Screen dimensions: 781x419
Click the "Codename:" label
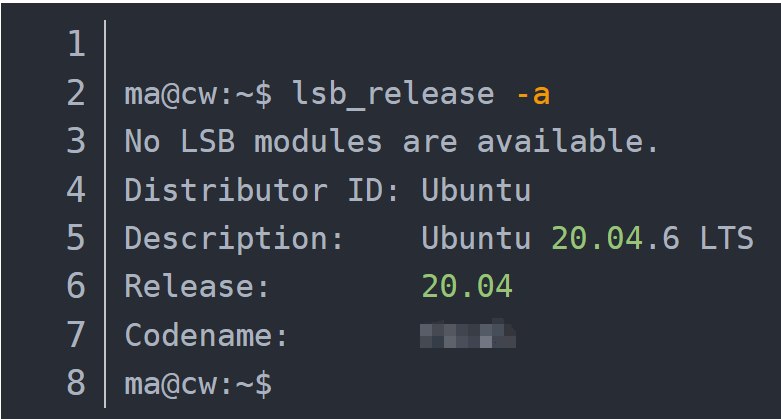[207, 336]
